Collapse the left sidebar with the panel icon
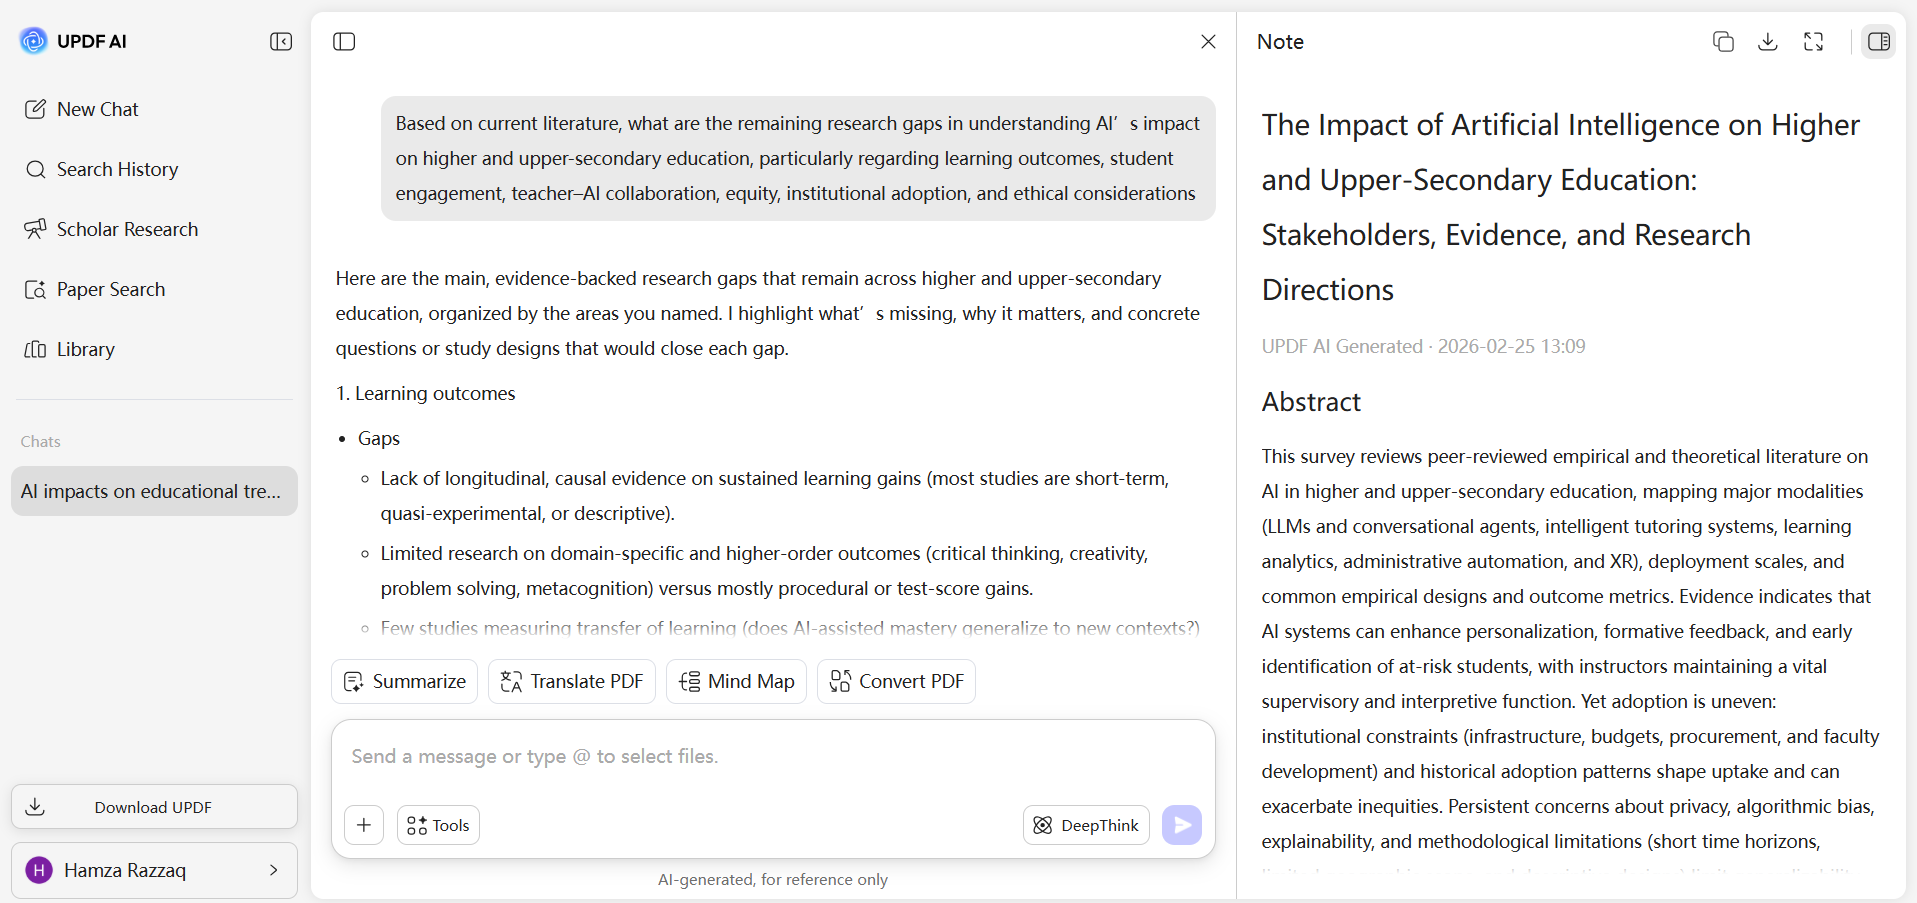The height and width of the screenshot is (903, 1917). (x=281, y=41)
